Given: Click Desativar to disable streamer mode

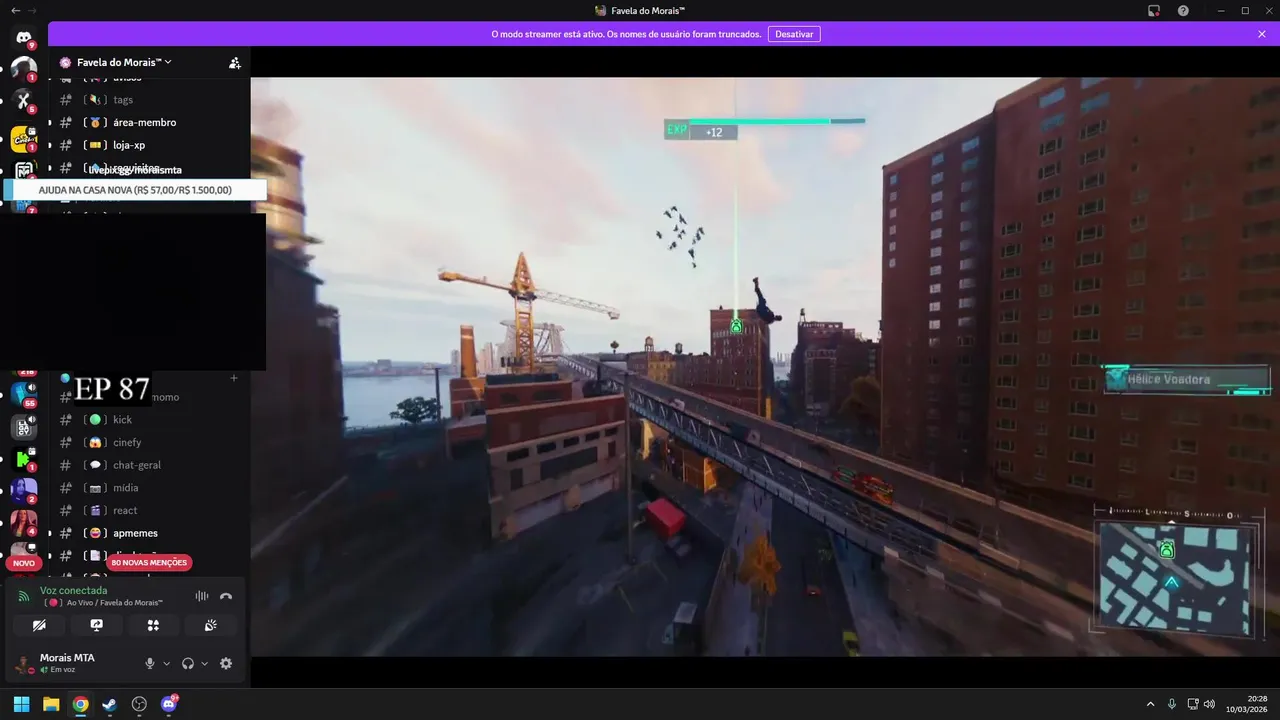Looking at the screenshot, I should click(794, 34).
